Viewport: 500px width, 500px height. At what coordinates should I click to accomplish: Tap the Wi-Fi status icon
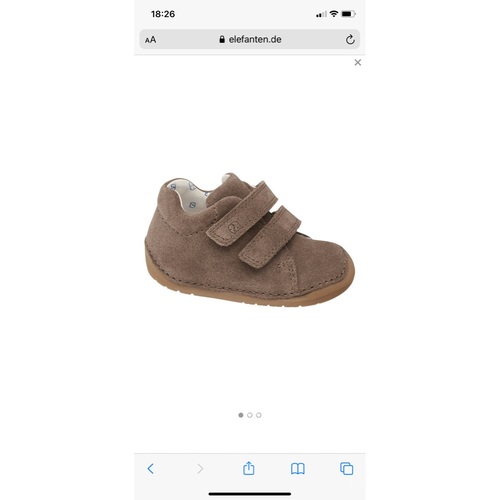[334, 14]
